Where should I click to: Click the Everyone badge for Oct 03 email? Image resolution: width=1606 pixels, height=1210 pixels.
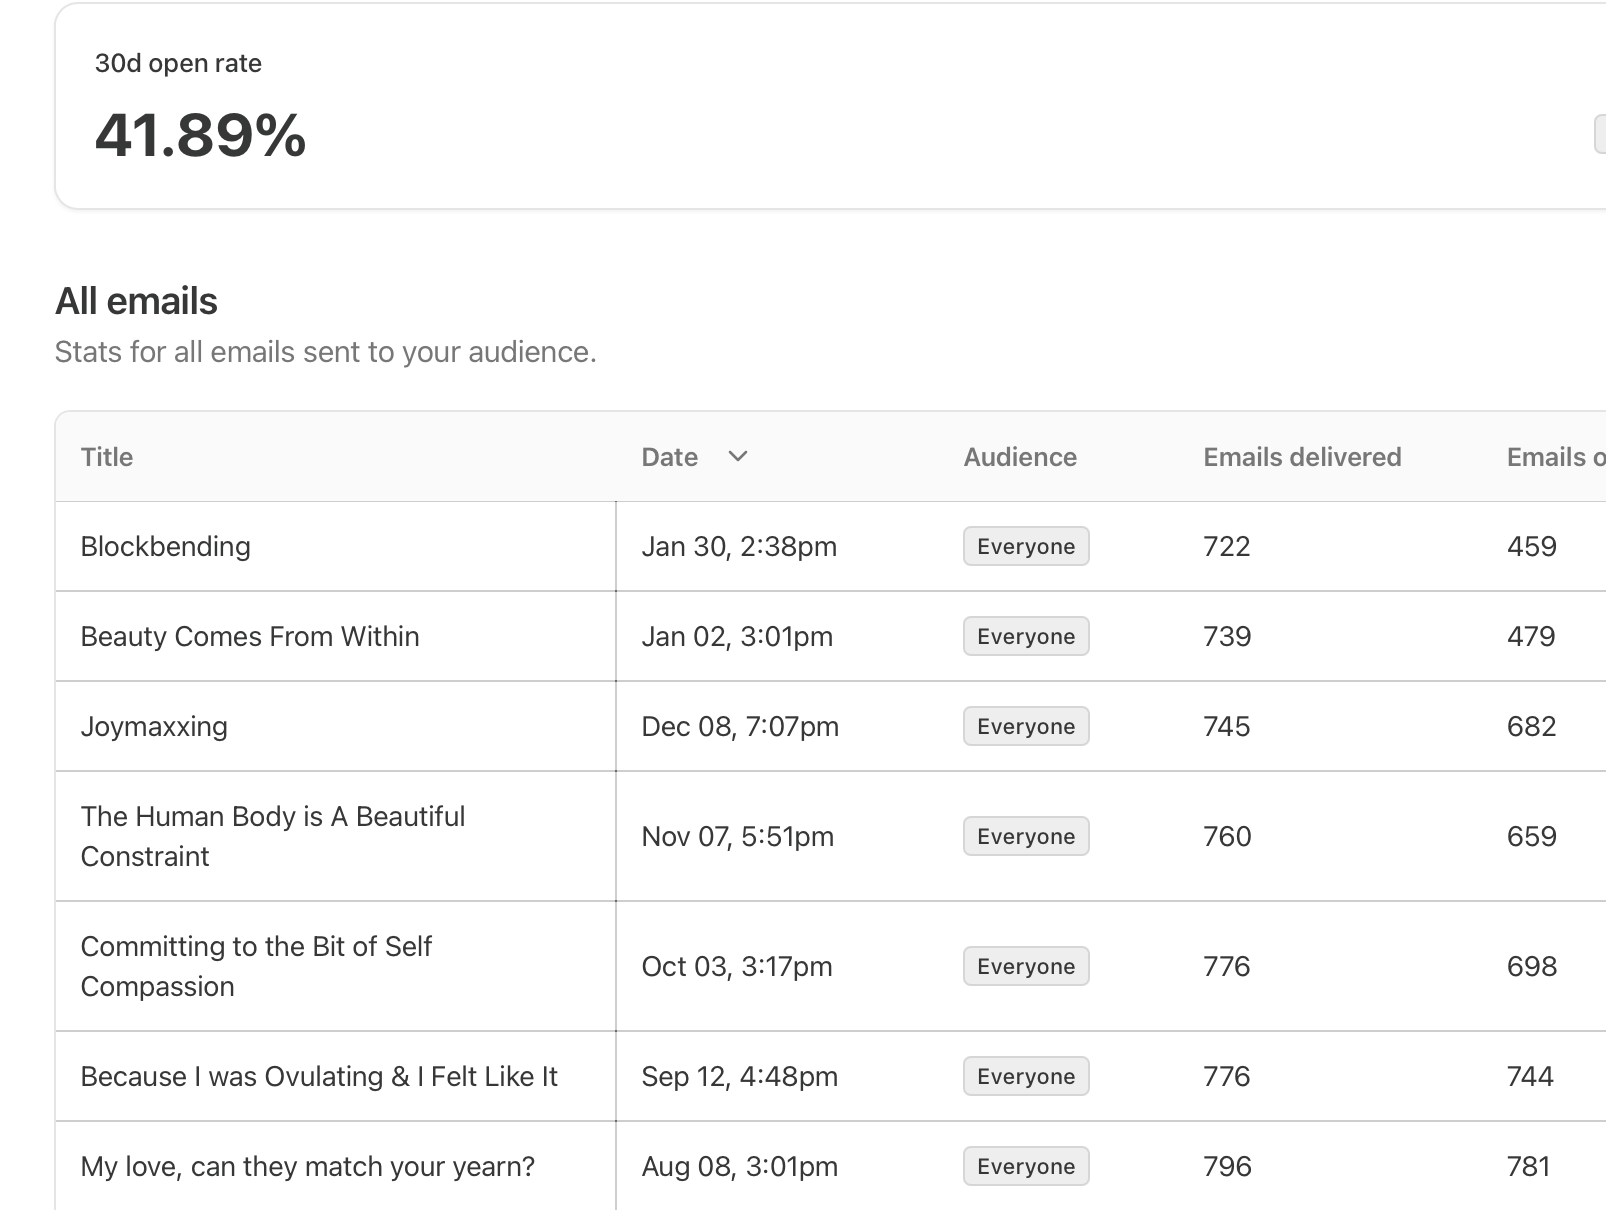1026,967
